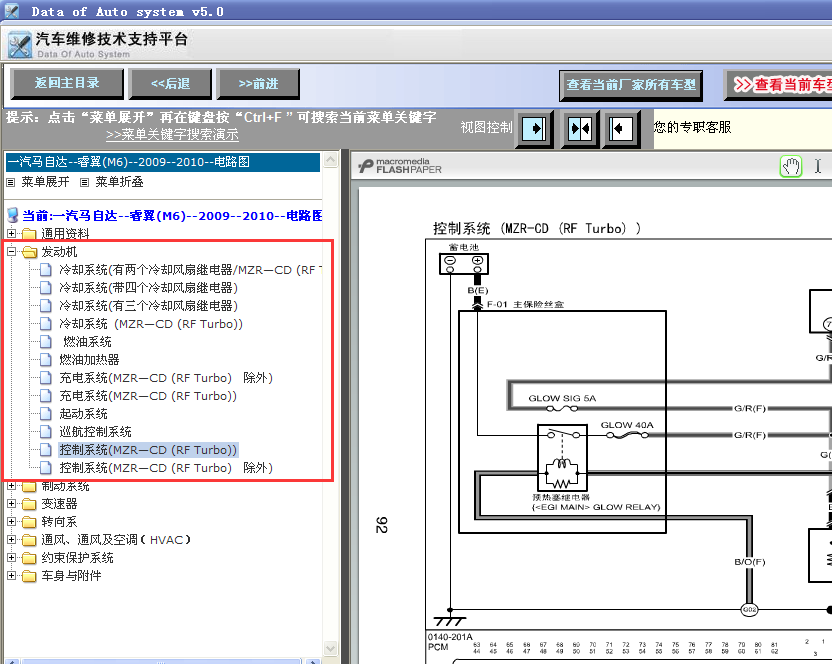This screenshot has height=664, width=832.
Task: Select the FlashPaper hand pan tool
Action: pos(791,167)
